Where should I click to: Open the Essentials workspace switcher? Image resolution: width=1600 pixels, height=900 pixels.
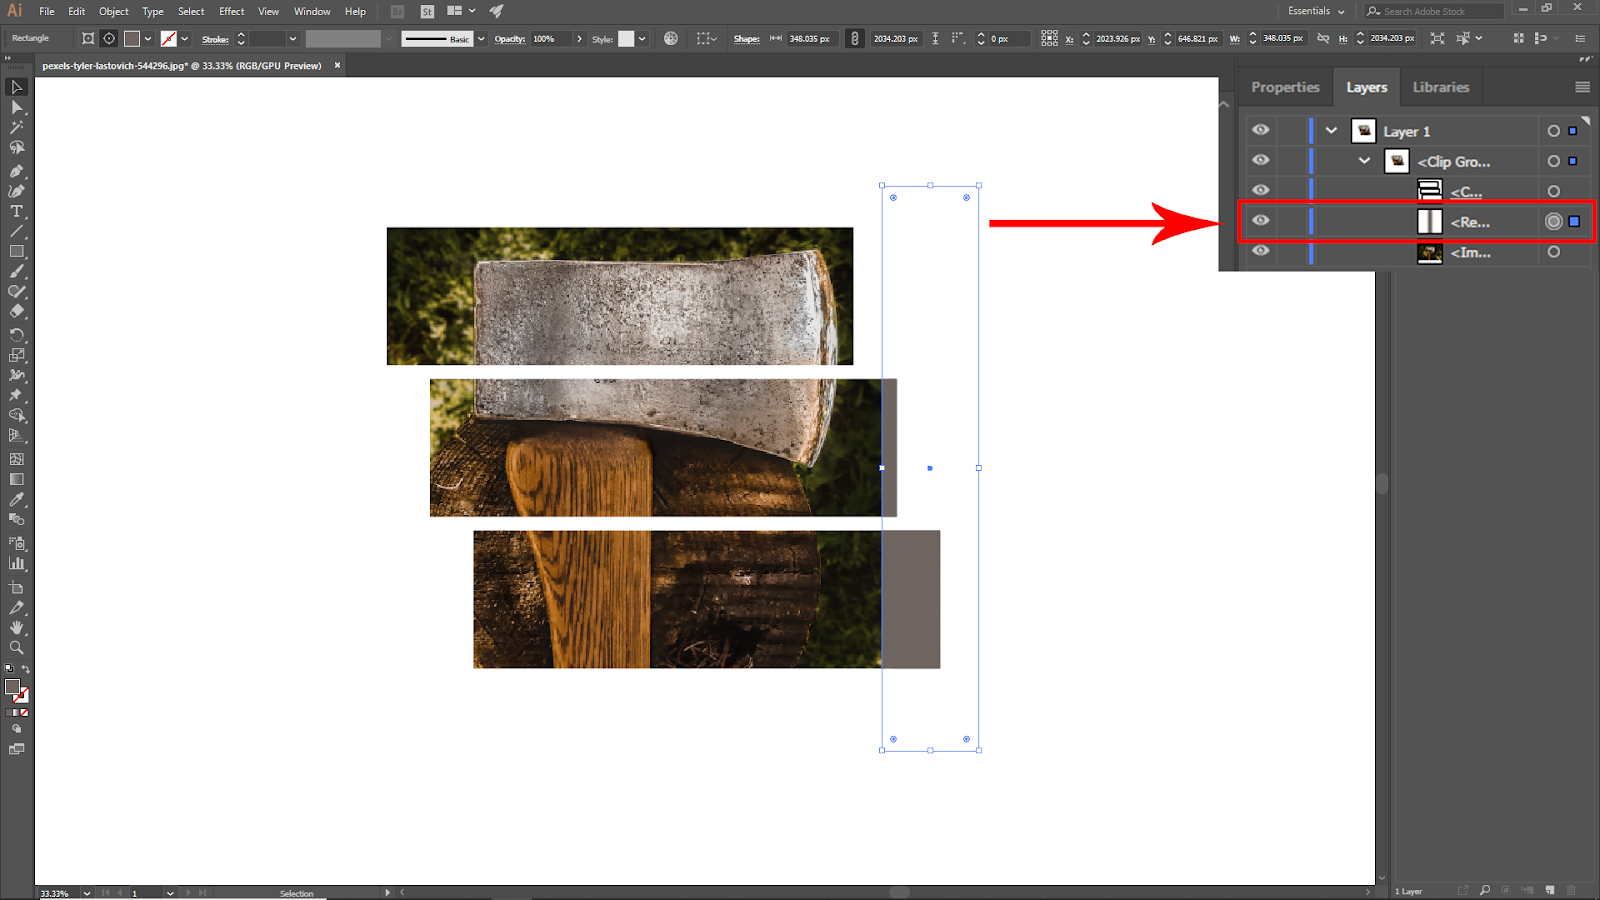point(1316,11)
